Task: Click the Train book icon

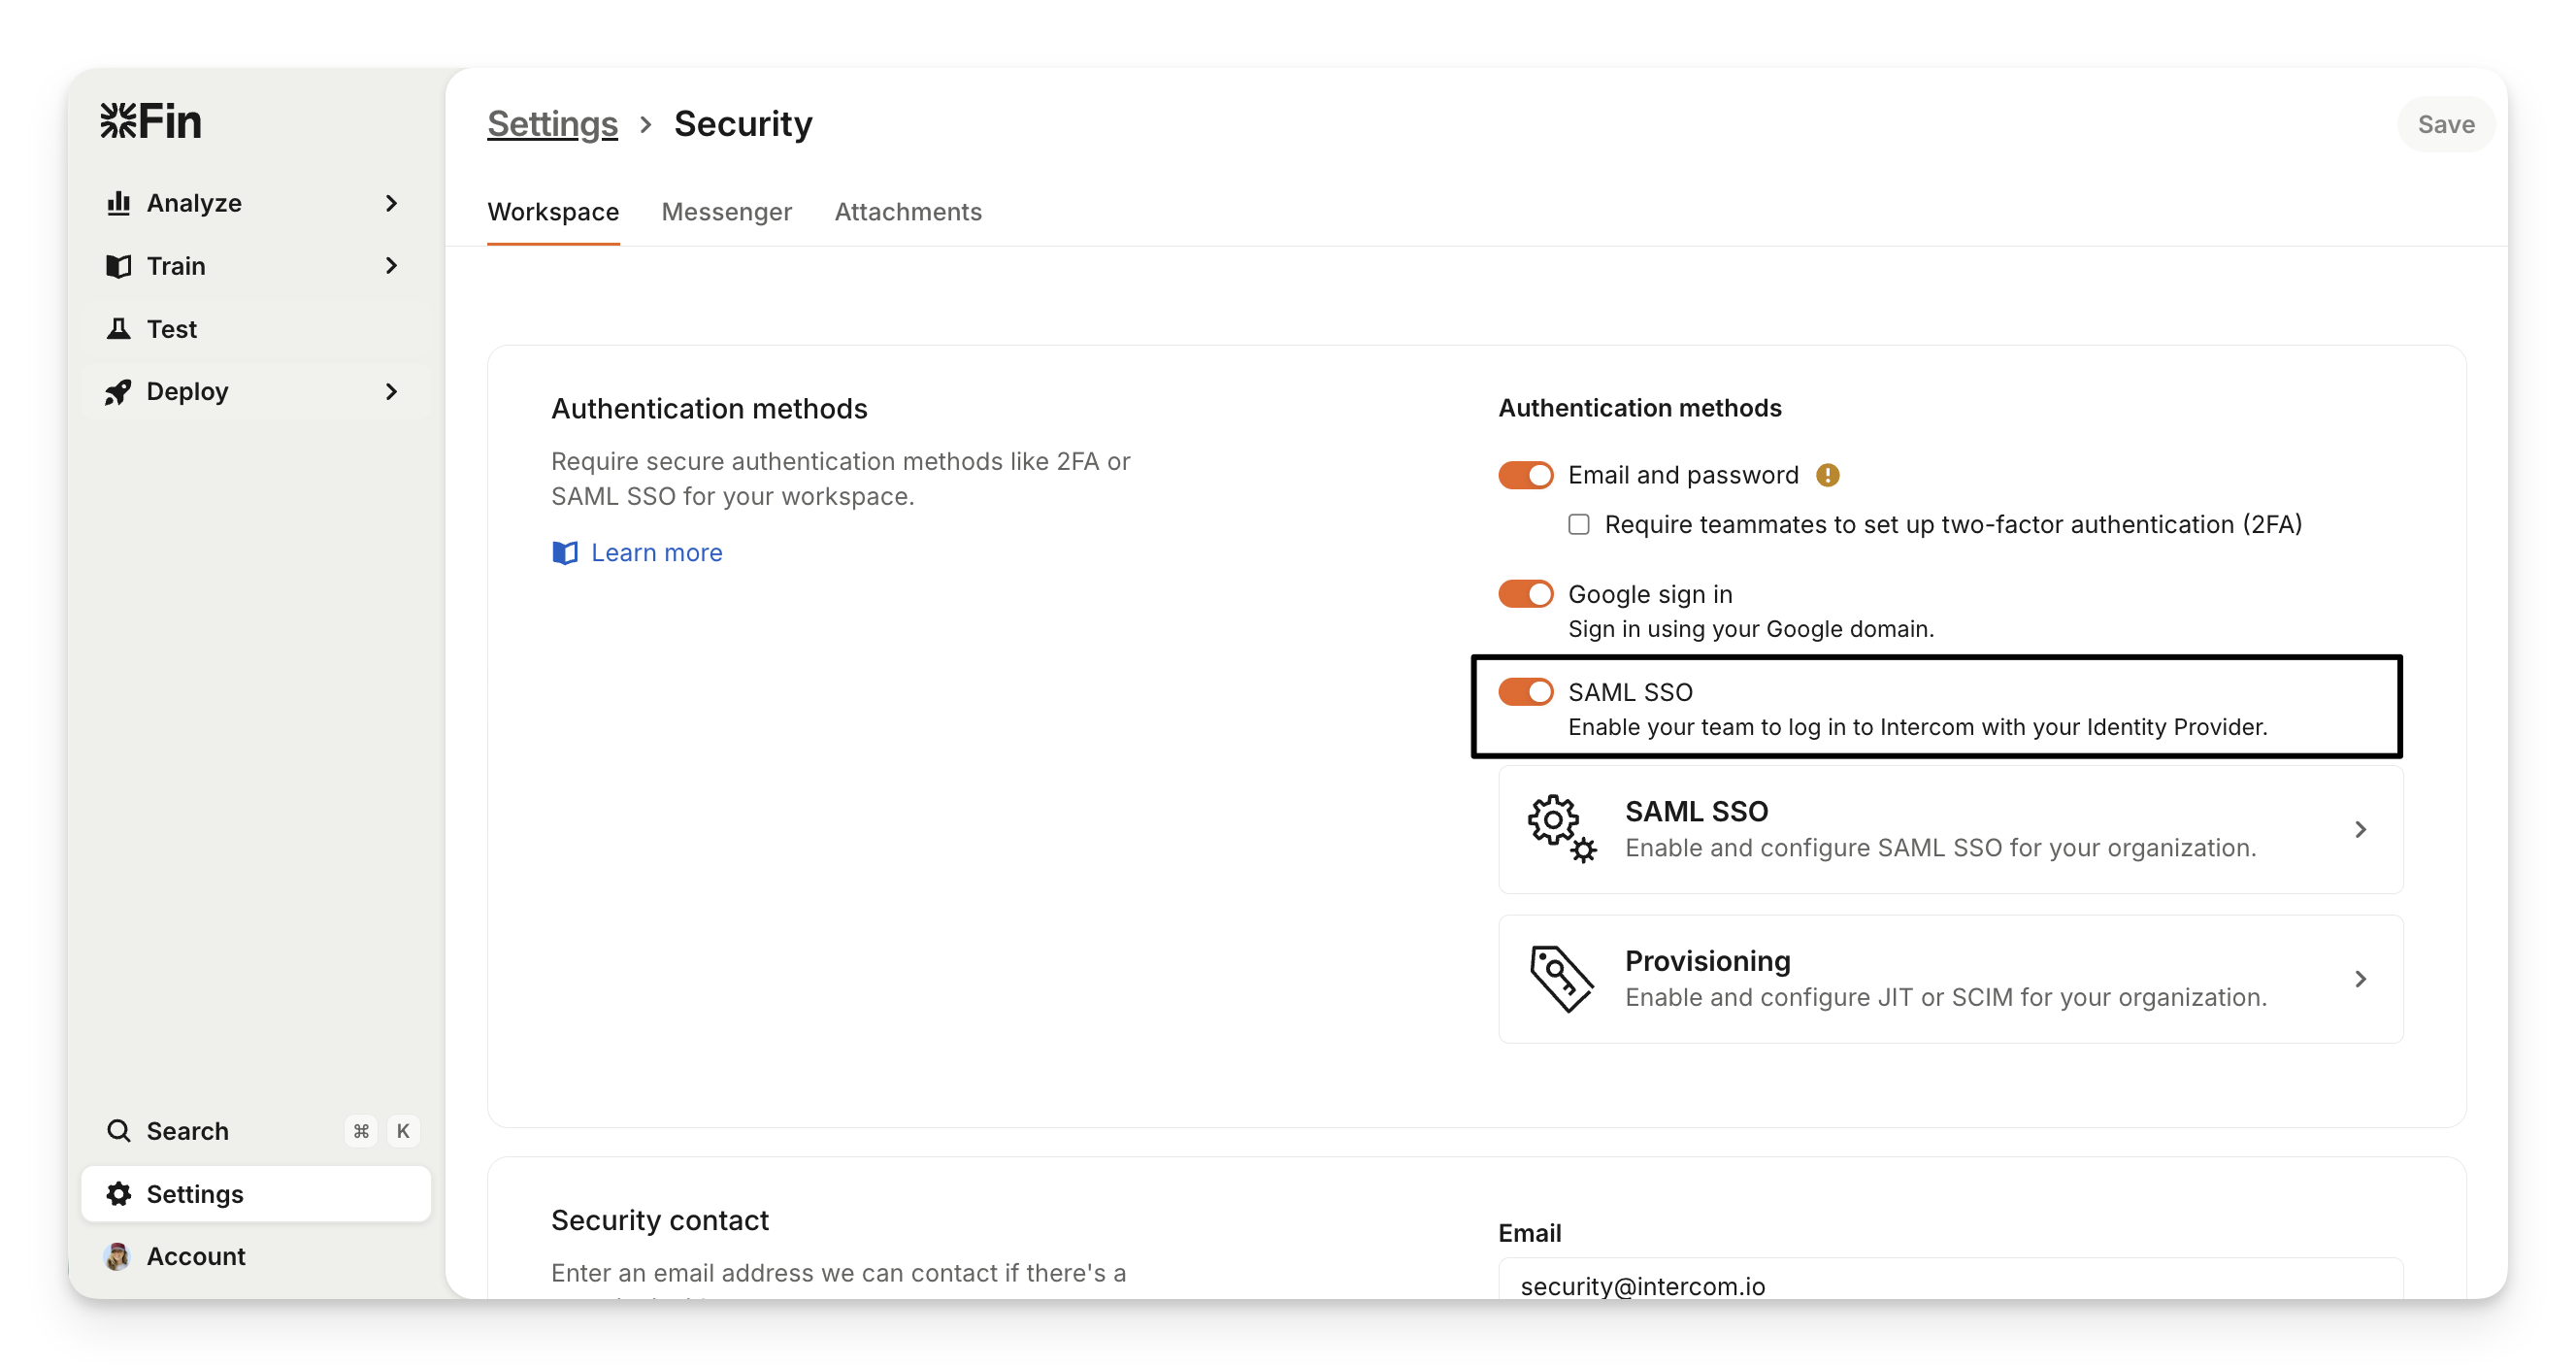Action: point(119,266)
